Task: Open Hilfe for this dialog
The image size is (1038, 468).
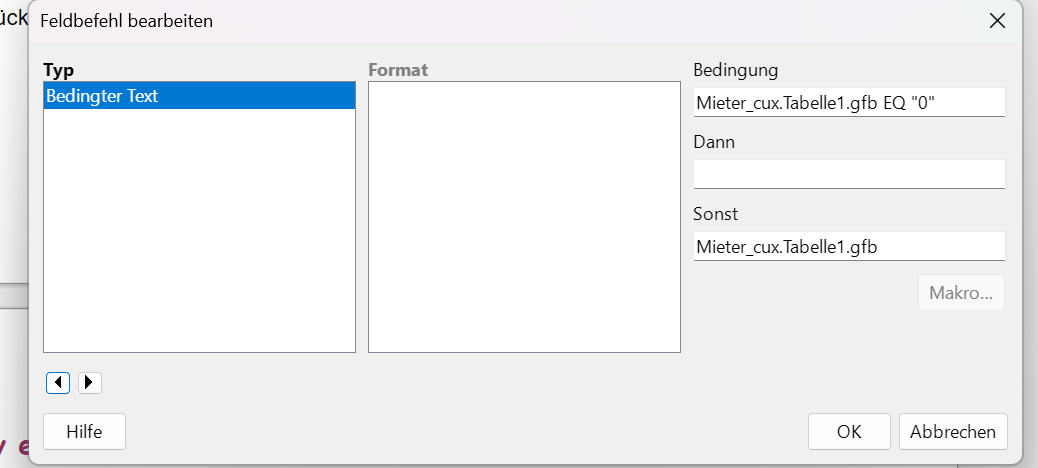Action: click(x=85, y=432)
